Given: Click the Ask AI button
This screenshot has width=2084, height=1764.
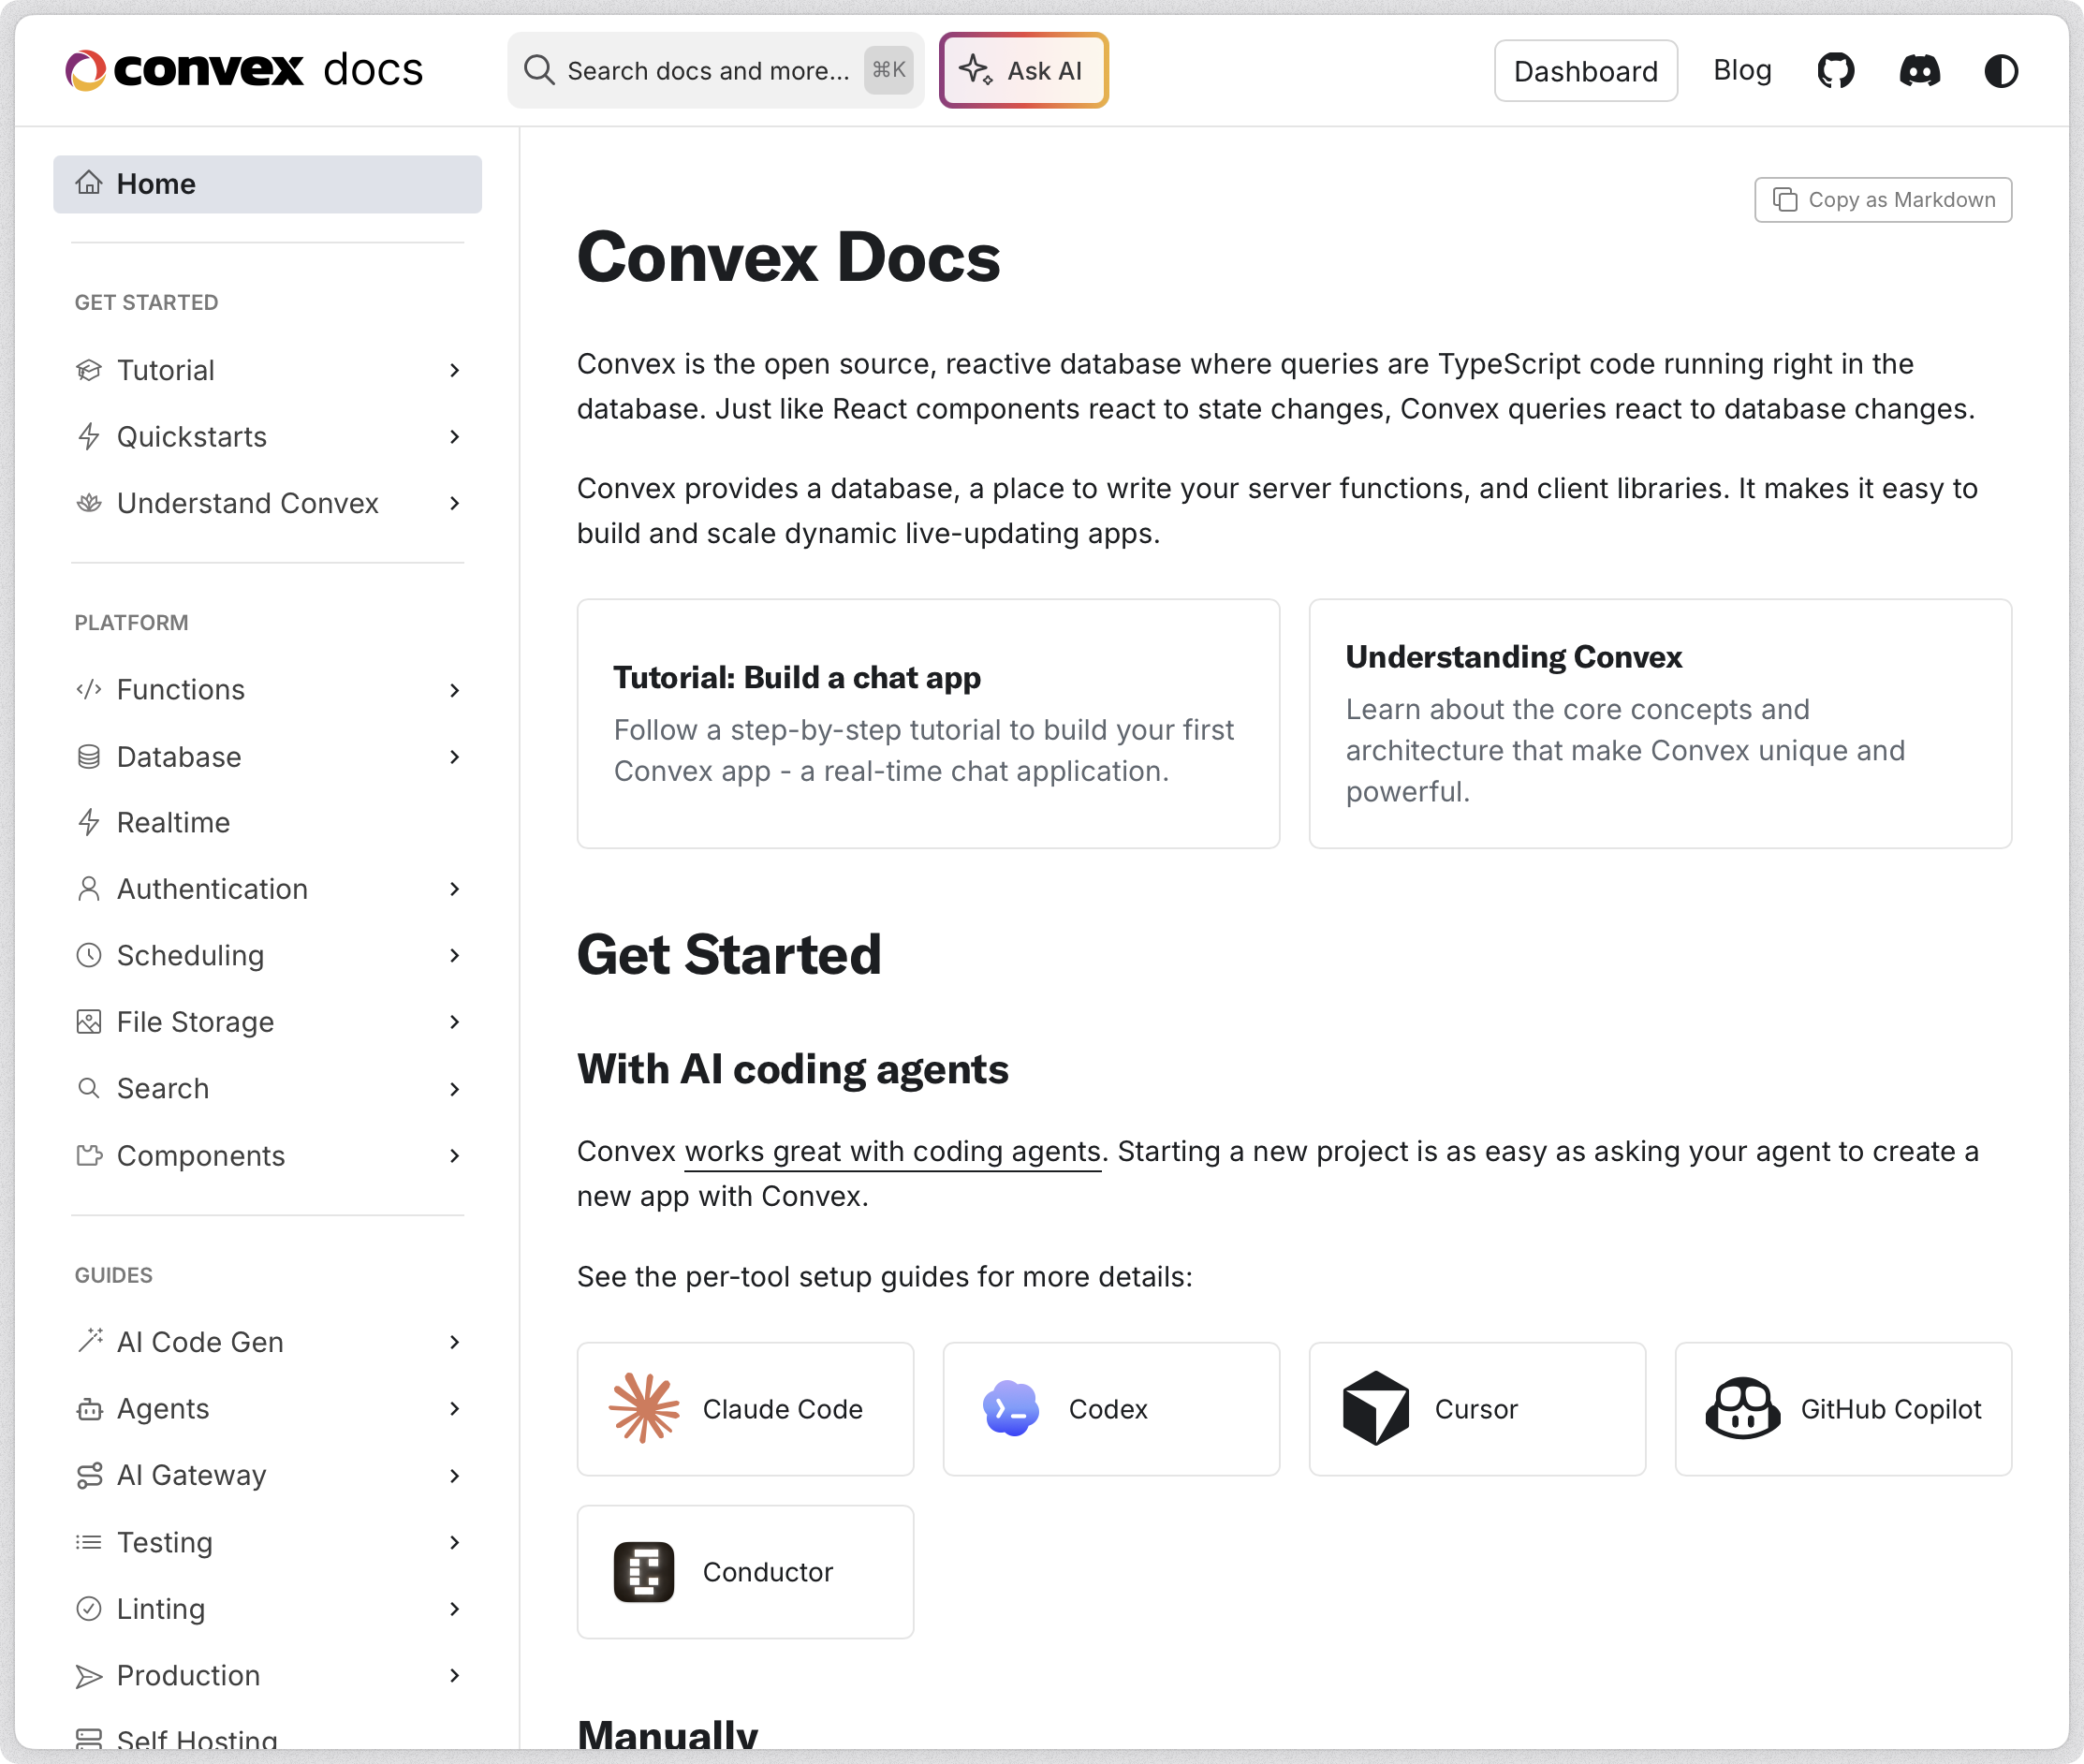Looking at the screenshot, I should [1023, 70].
